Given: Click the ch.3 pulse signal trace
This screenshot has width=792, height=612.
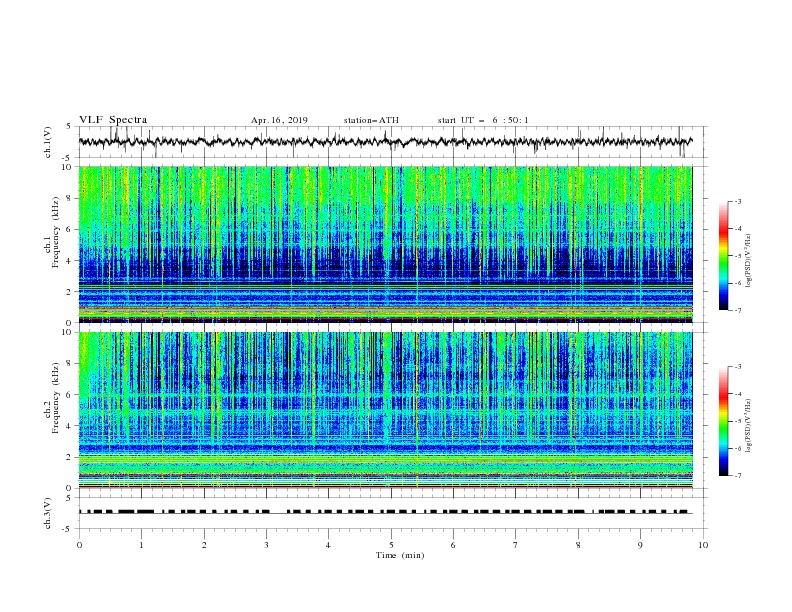Looking at the screenshot, I should pos(385,512).
